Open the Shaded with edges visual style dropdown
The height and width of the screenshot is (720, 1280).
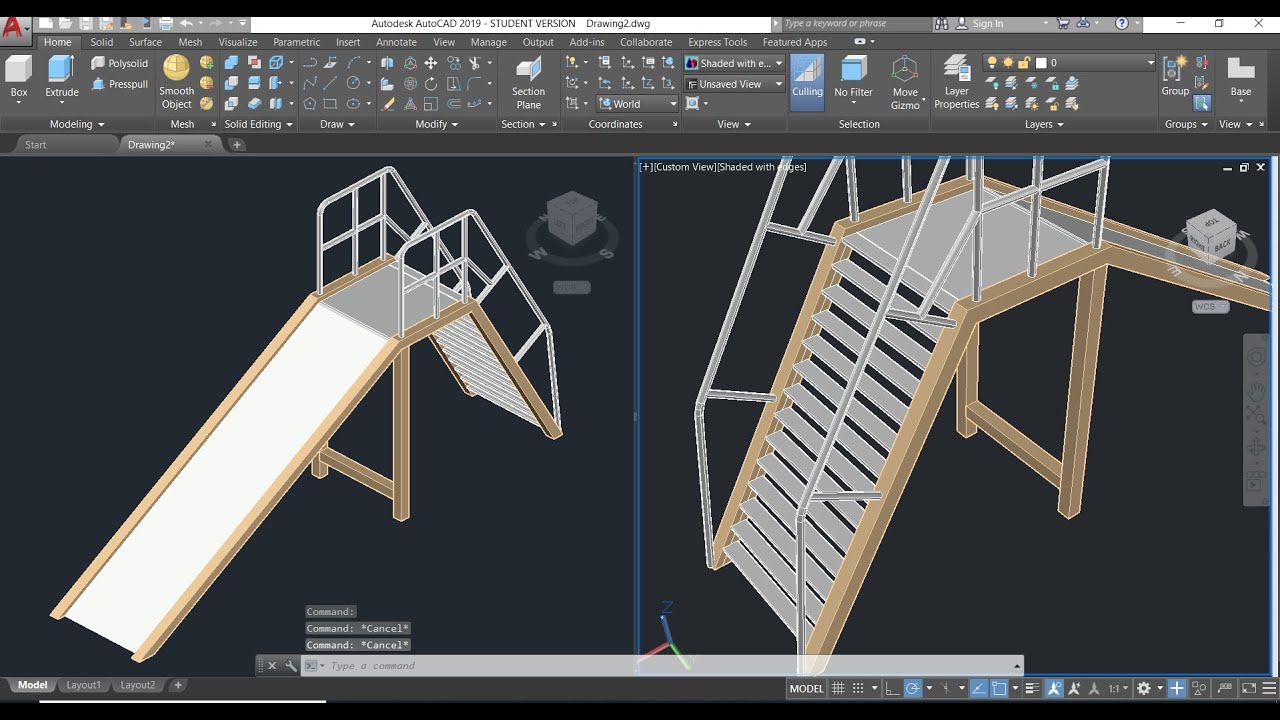click(x=734, y=63)
